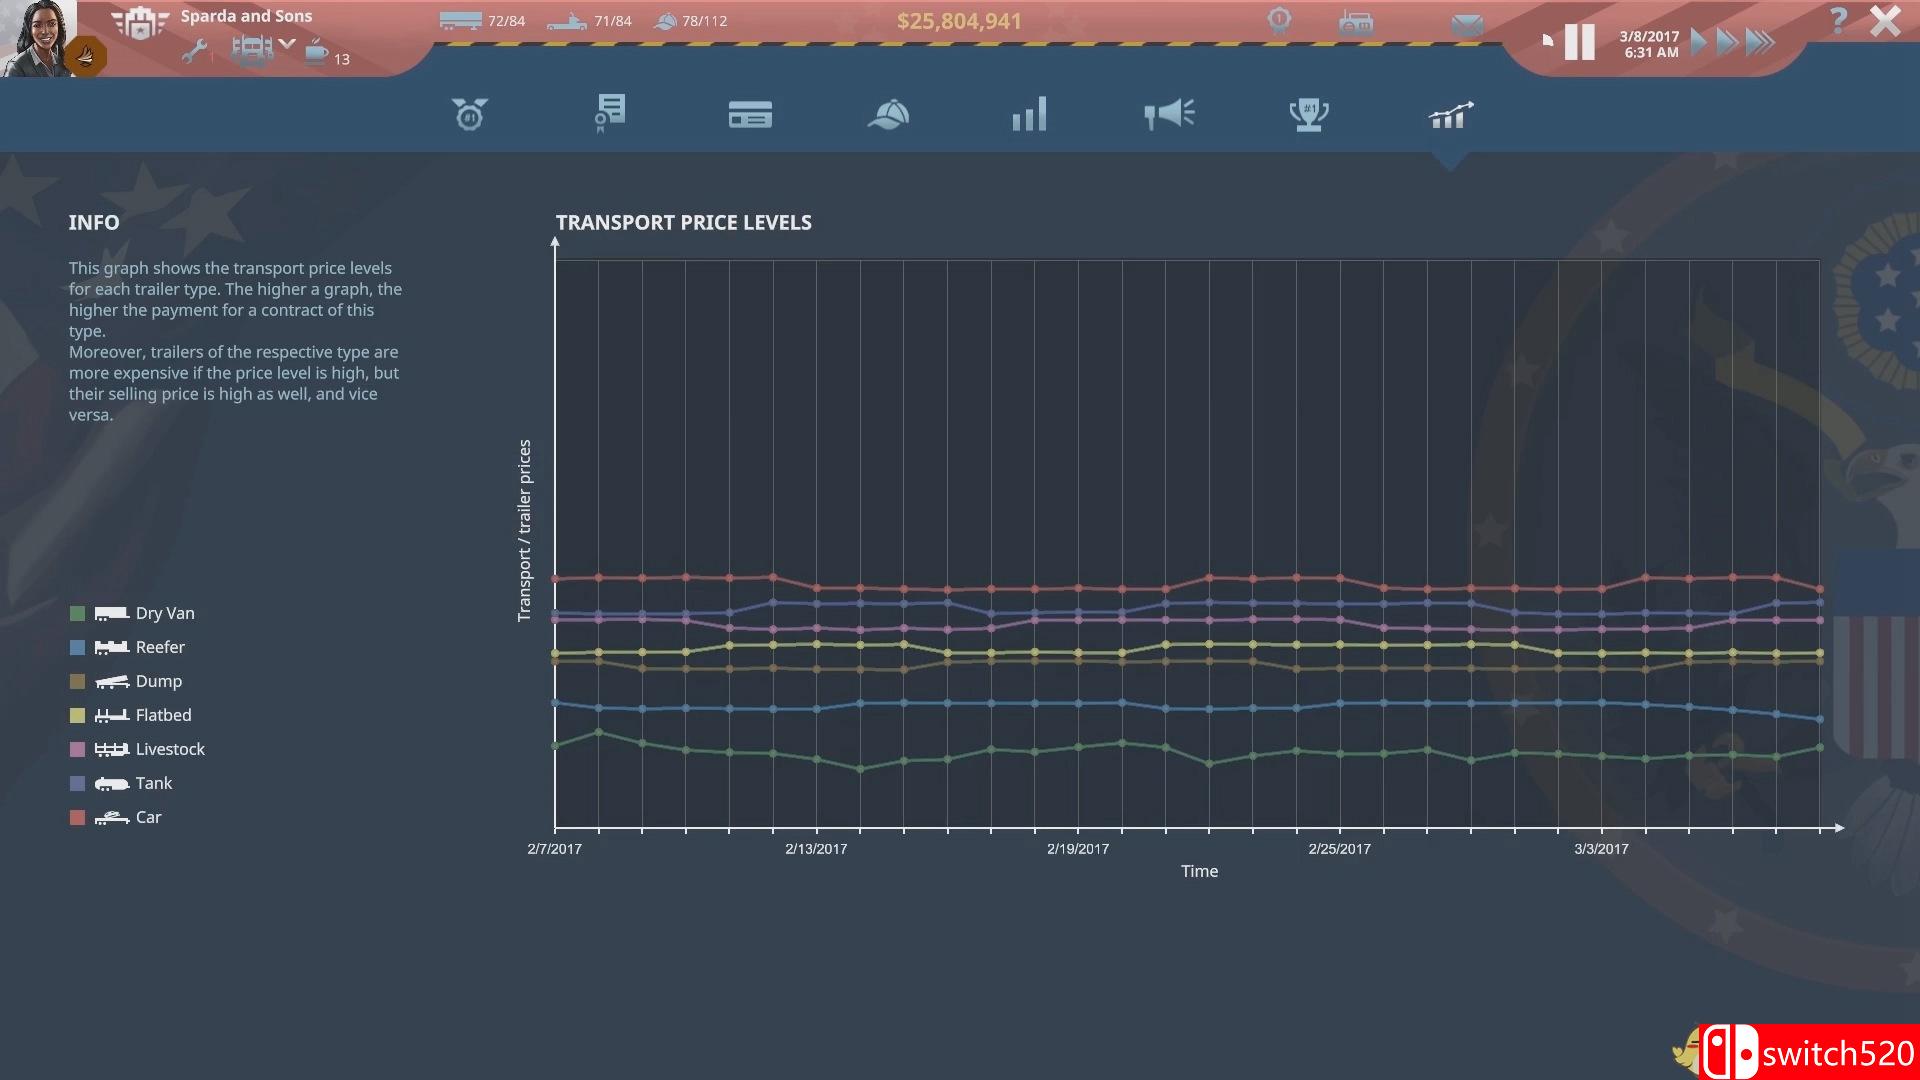Image resolution: width=1920 pixels, height=1080 pixels.
Task: Open the medal ranking tab
Action: [x=469, y=114]
